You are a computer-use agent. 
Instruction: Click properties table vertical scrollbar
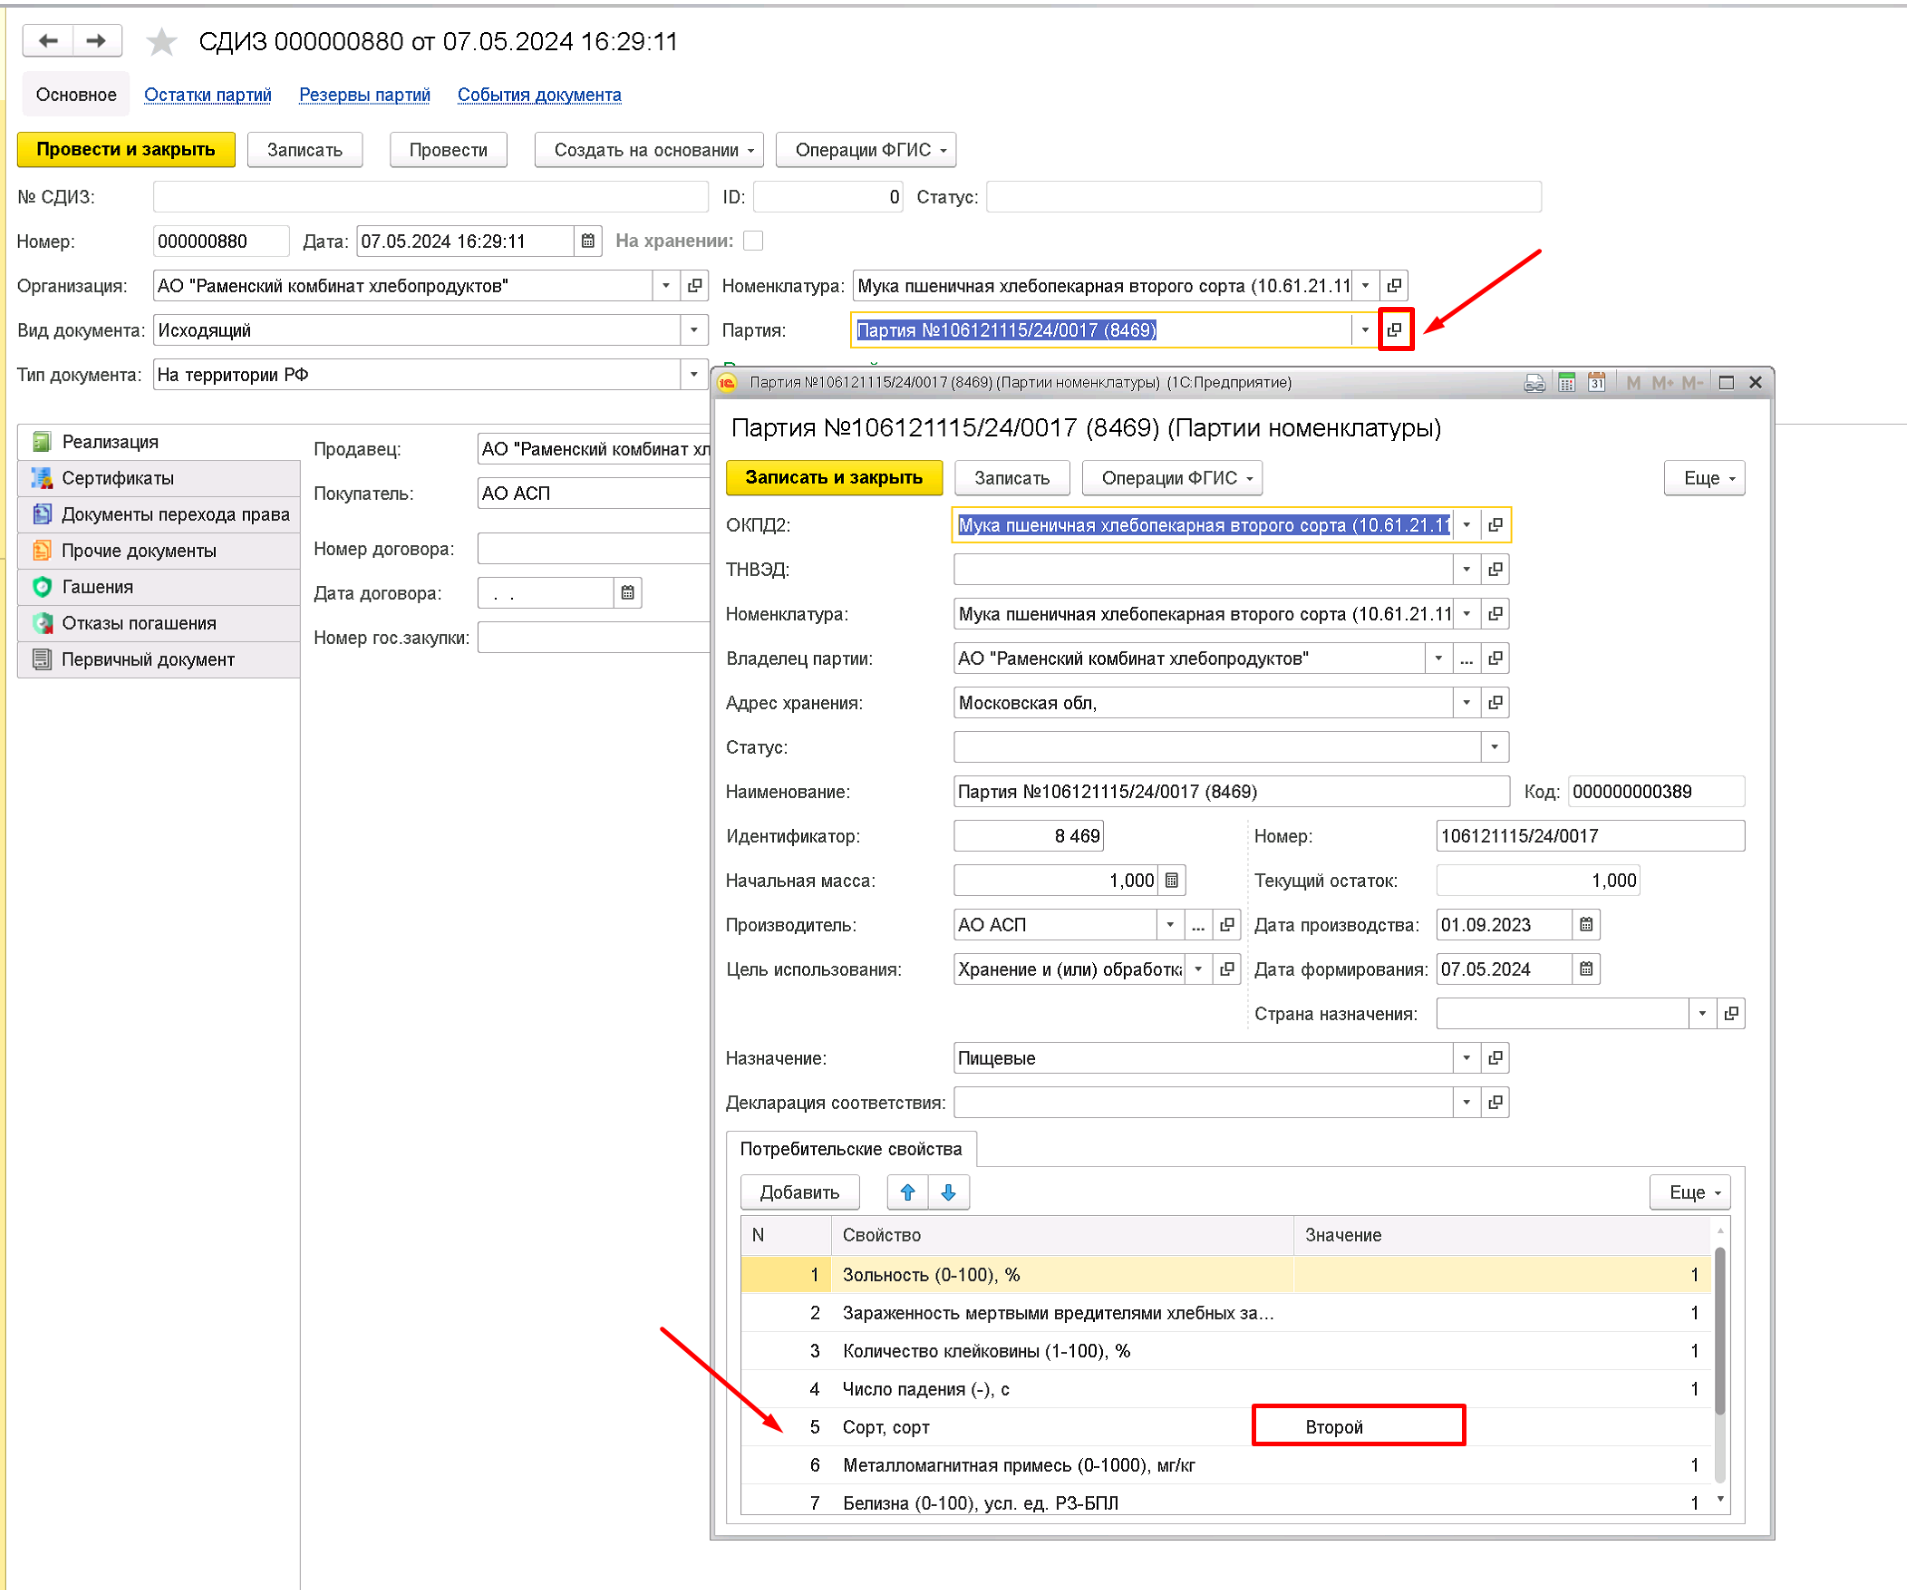pos(1719,1330)
